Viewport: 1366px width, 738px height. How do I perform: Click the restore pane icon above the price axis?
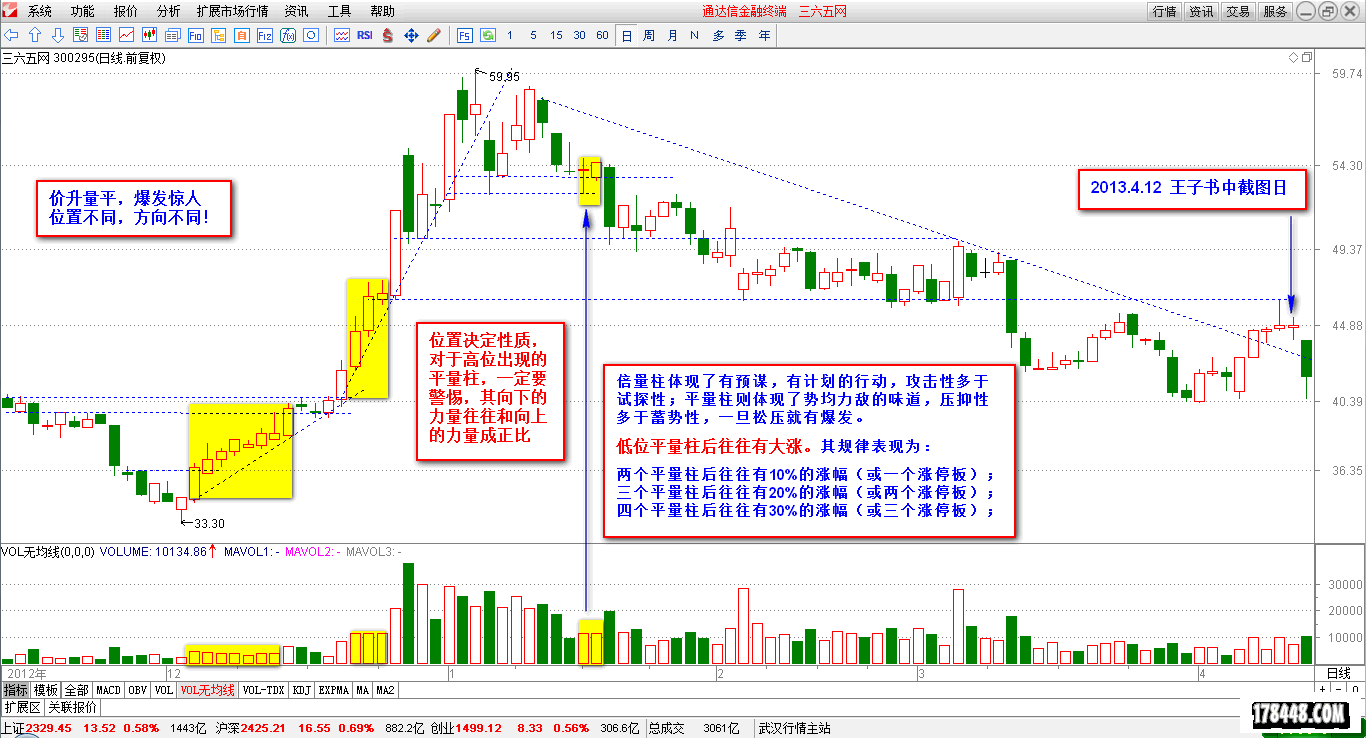coord(1309,58)
